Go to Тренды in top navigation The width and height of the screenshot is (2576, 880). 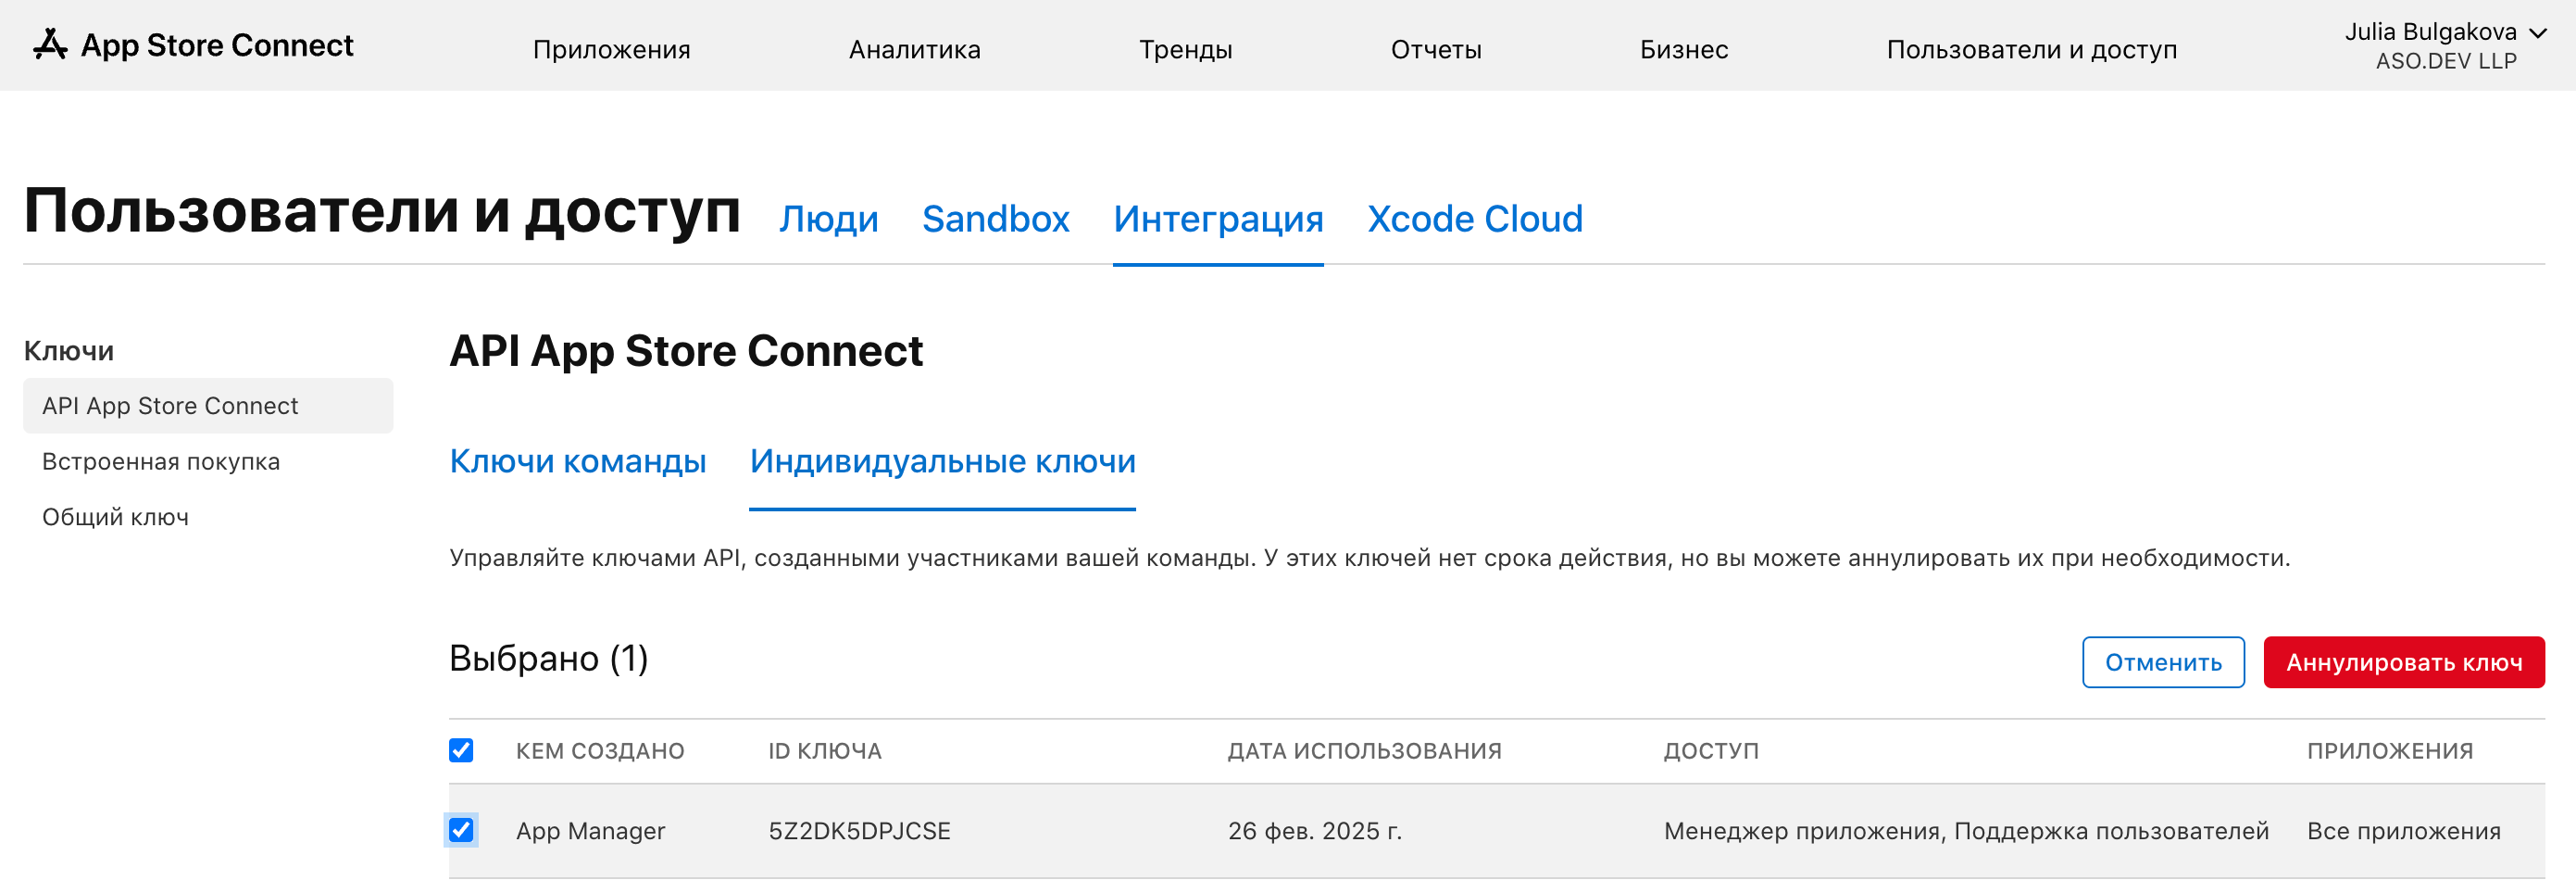tap(1185, 49)
